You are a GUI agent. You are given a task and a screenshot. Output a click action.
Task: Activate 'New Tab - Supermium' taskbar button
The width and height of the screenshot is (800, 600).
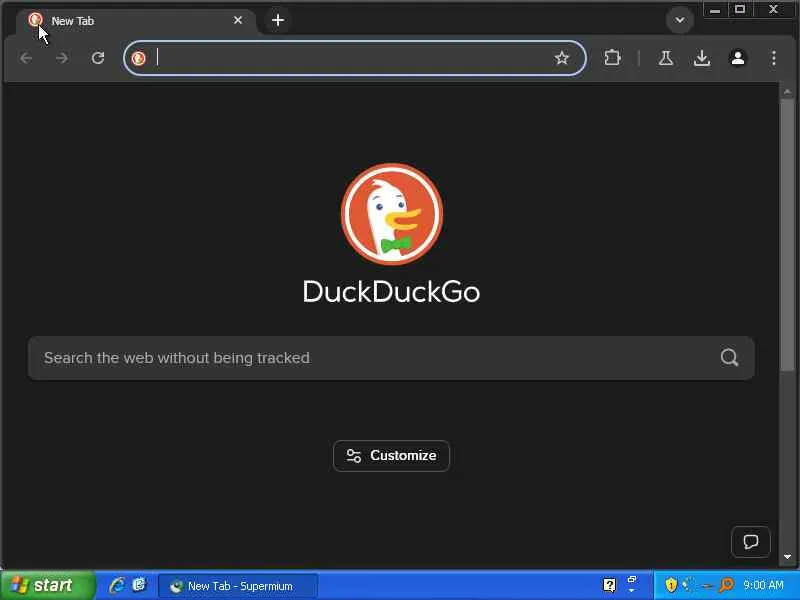click(x=238, y=586)
